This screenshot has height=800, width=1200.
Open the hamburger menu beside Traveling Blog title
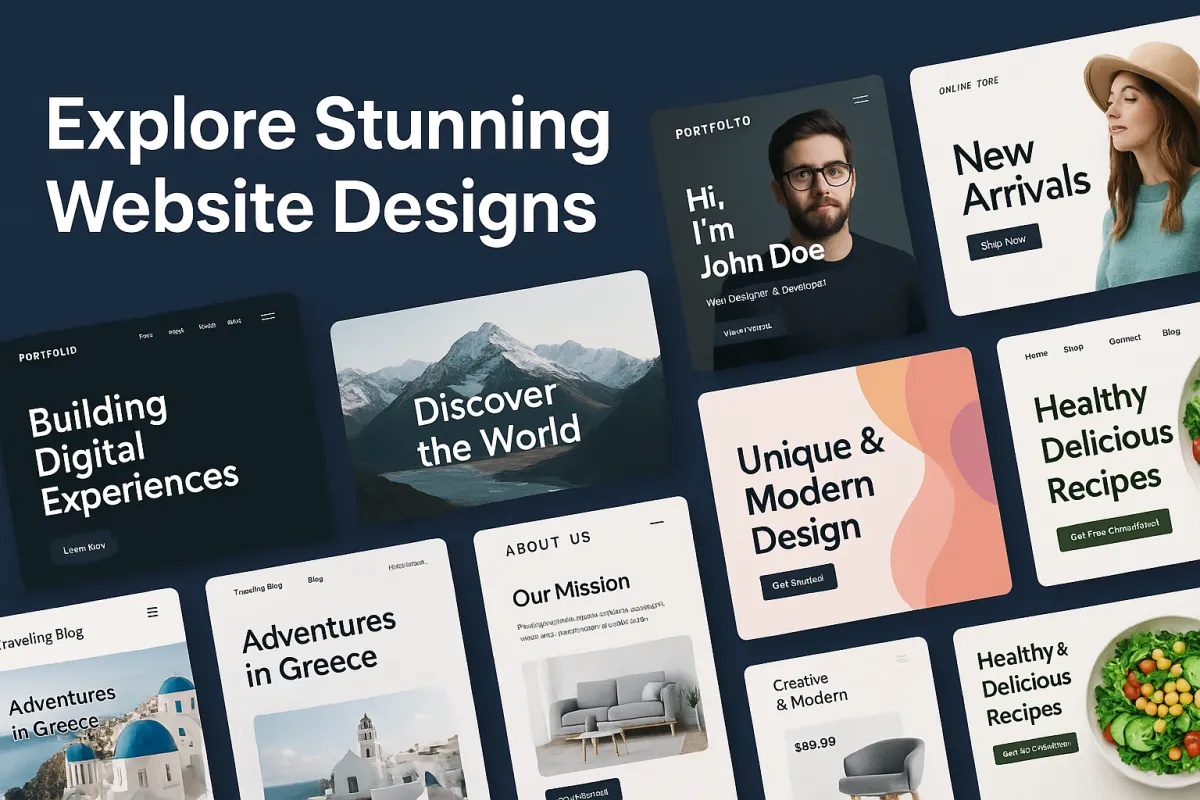(x=152, y=612)
